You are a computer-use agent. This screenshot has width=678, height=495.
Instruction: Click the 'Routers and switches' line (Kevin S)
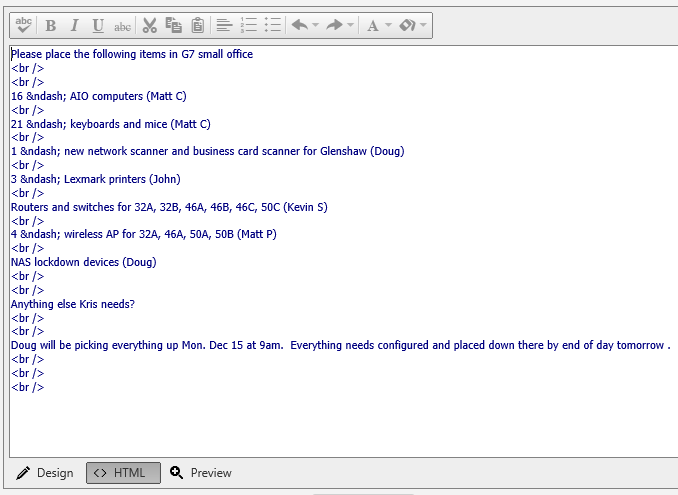click(169, 207)
